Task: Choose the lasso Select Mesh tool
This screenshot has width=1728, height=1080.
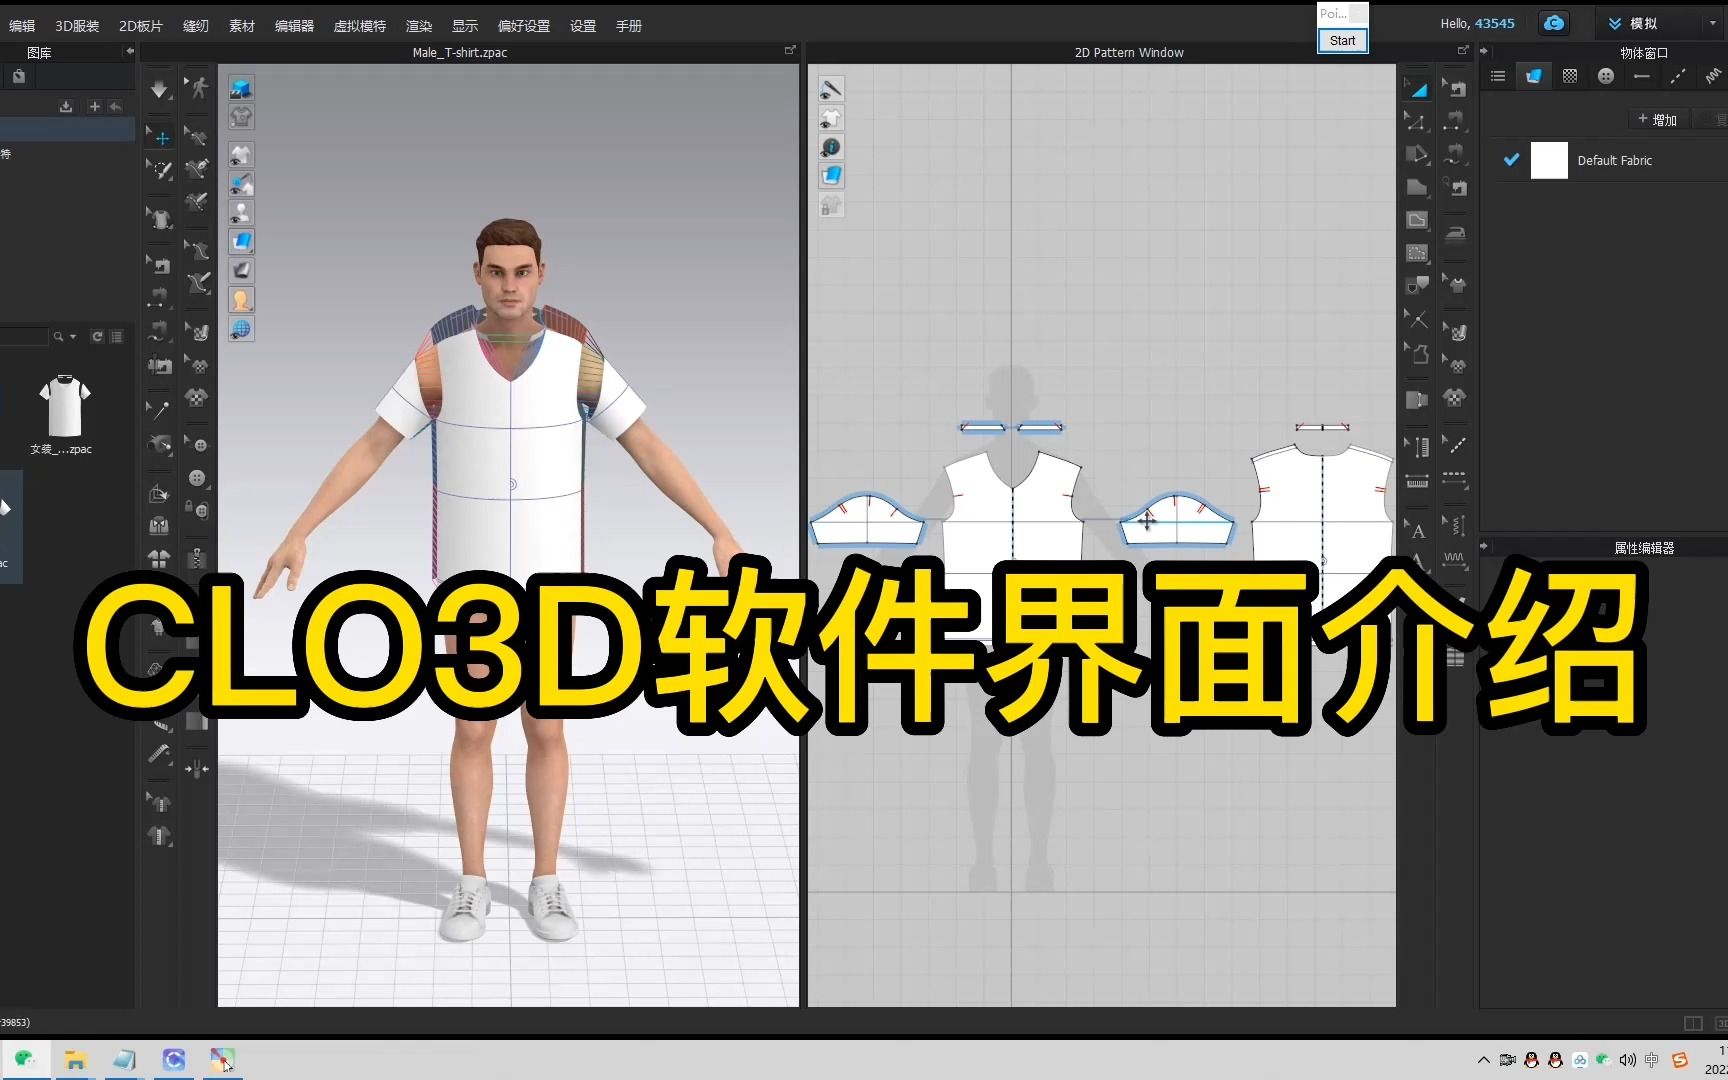Action: tap(160, 169)
